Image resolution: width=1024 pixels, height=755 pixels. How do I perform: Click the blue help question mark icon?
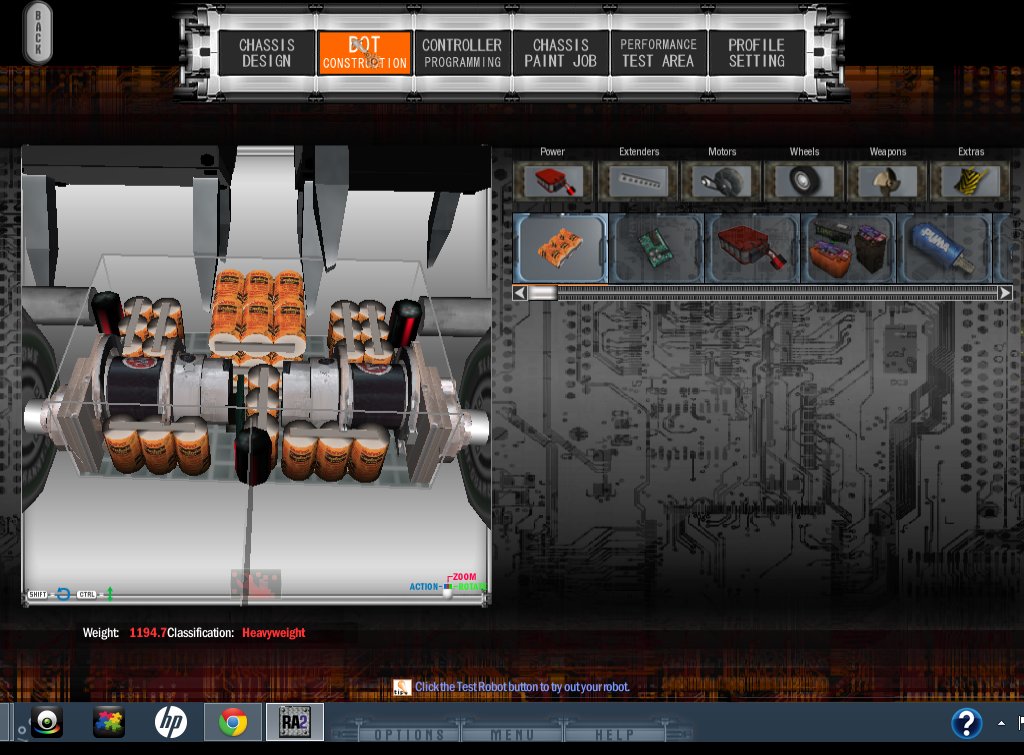[x=967, y=723]
